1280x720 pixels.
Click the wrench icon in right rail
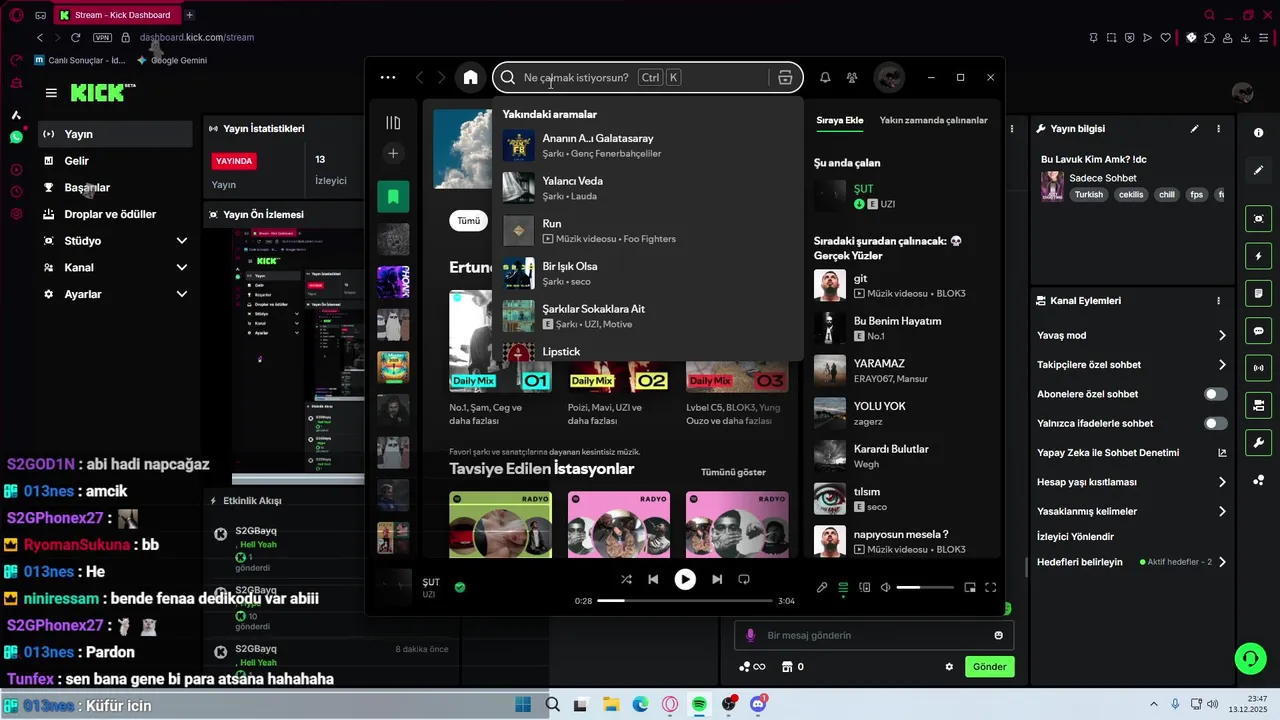pos(1258,443)
